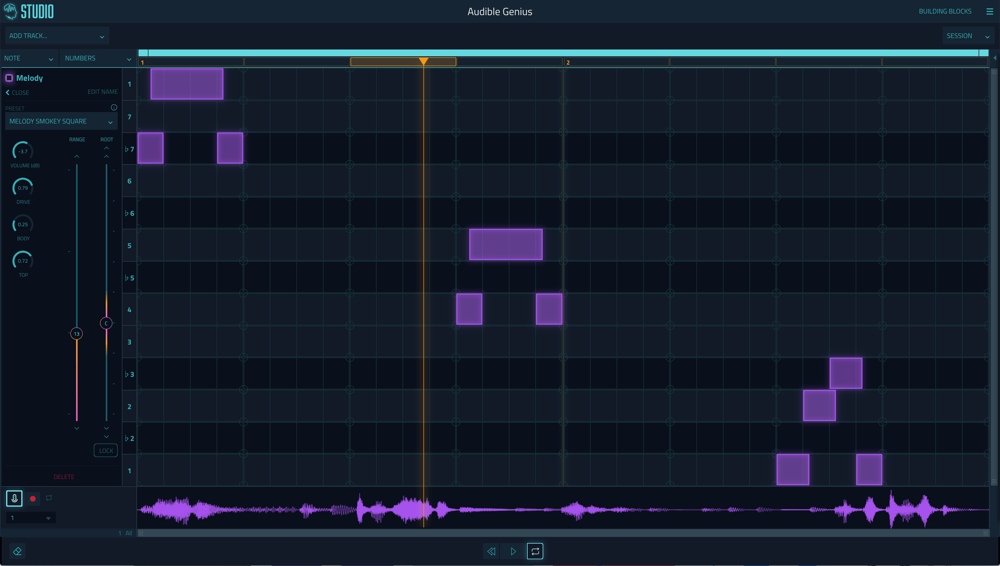The height and width of the screenshot is (566, 1000).
Task: Open Building Blocks from the top bar
Action: tap(944, 12)
